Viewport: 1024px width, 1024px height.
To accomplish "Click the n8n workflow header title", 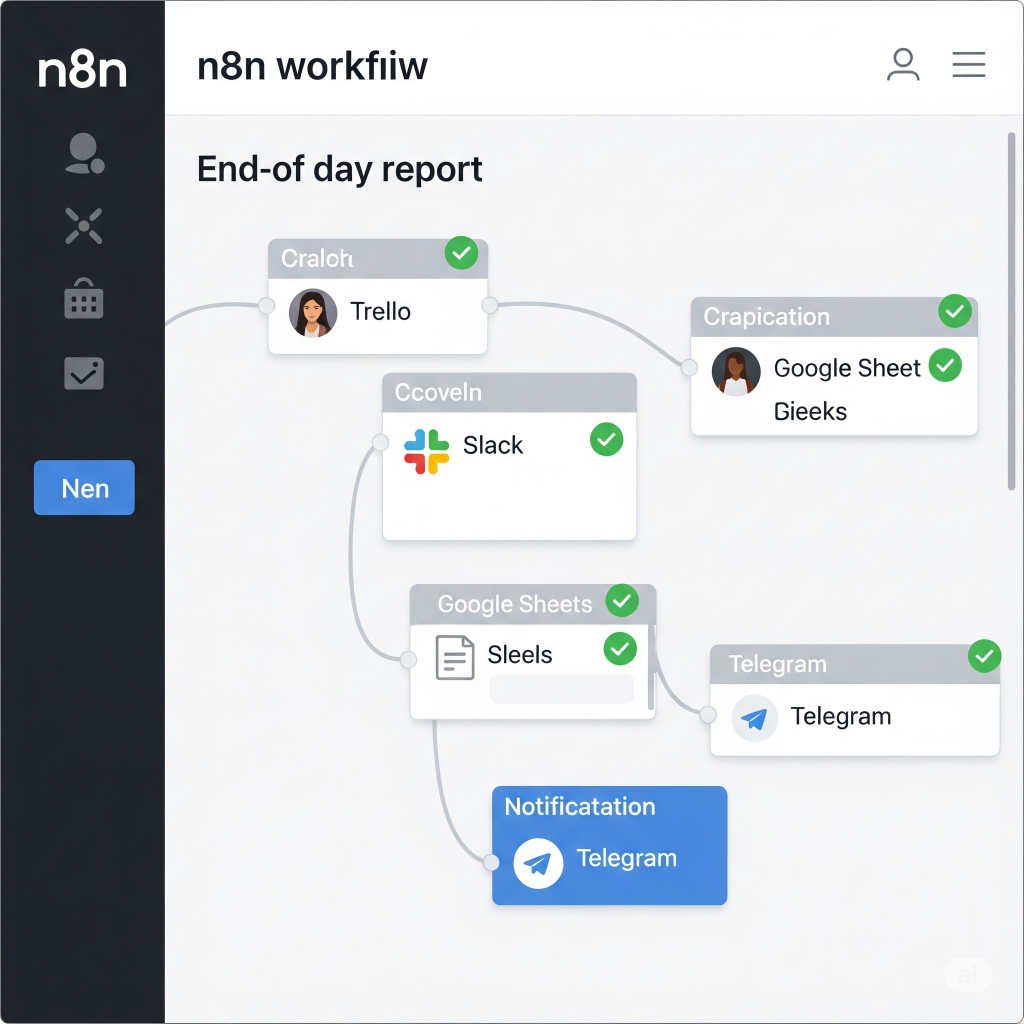I will pos(313,65).
